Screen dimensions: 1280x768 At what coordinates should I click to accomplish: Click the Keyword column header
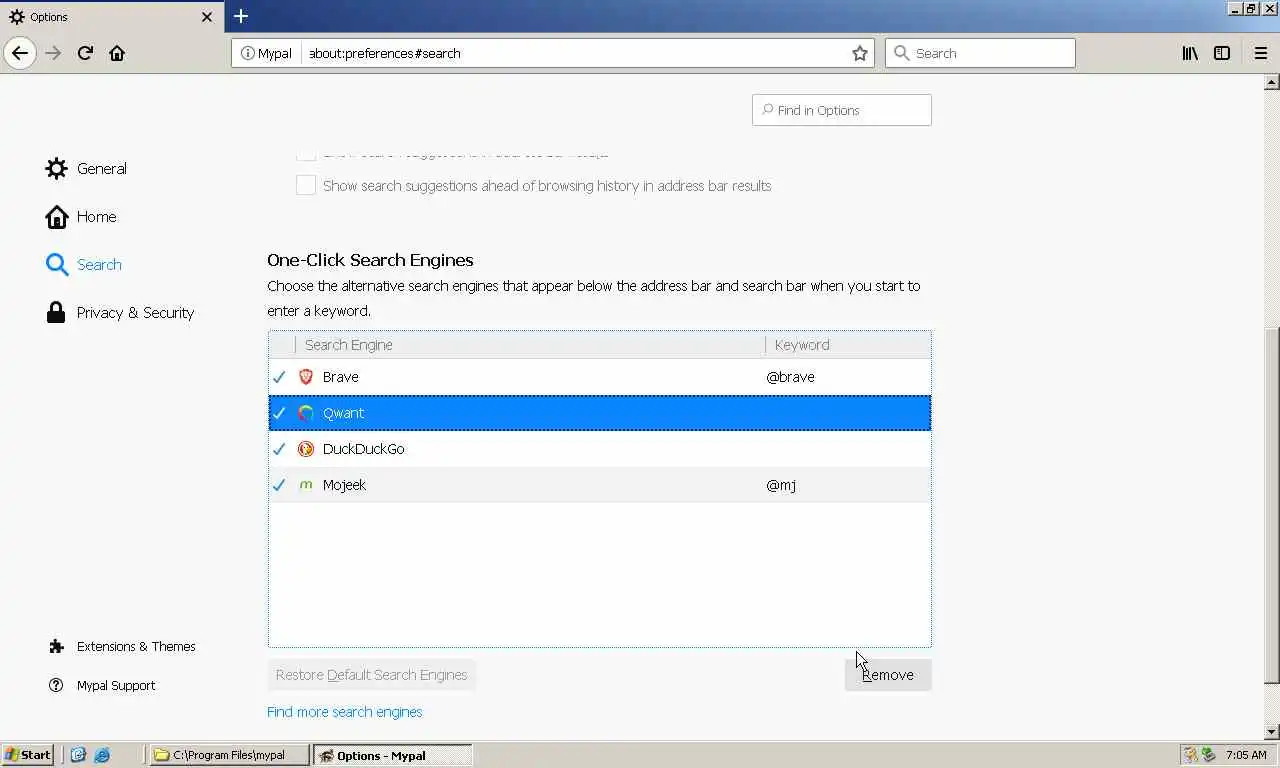848,345
